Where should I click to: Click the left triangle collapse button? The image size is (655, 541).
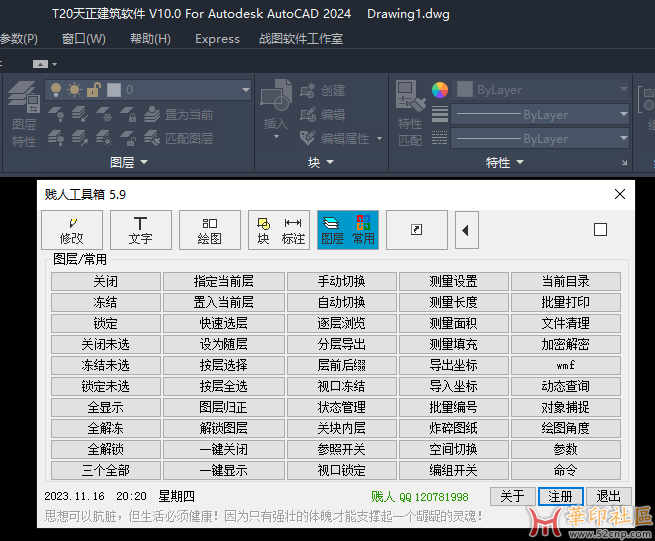[x=467, y=230]
